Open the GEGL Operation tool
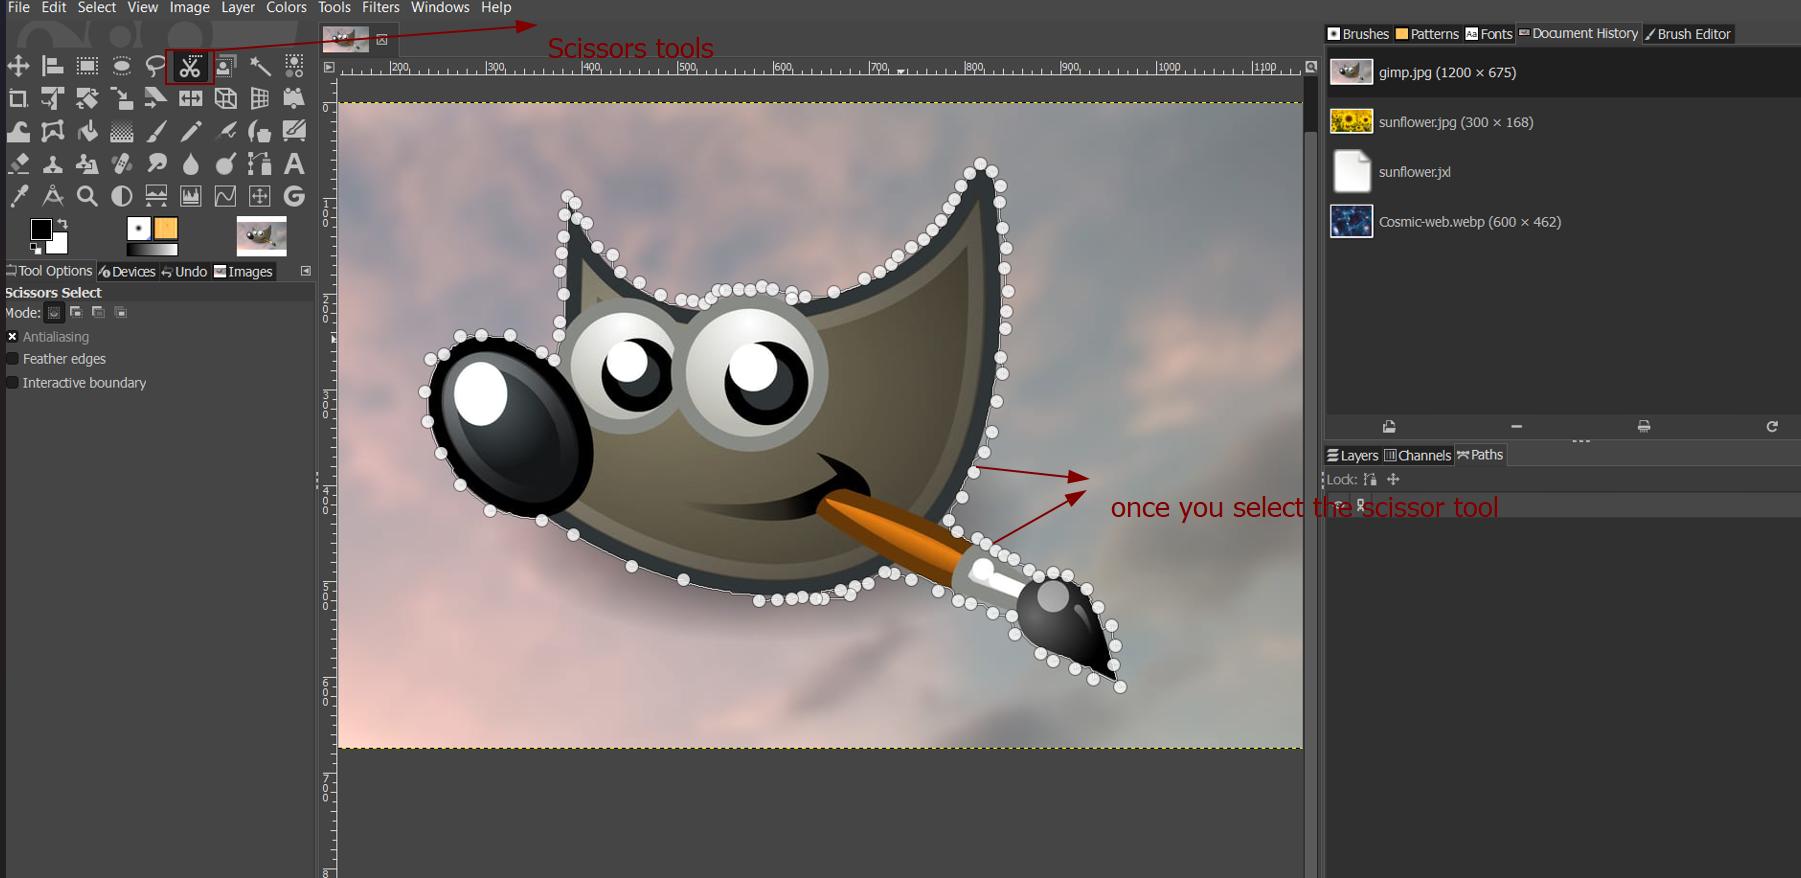This screenshot has width=1801, height=878. coord(294,196)
